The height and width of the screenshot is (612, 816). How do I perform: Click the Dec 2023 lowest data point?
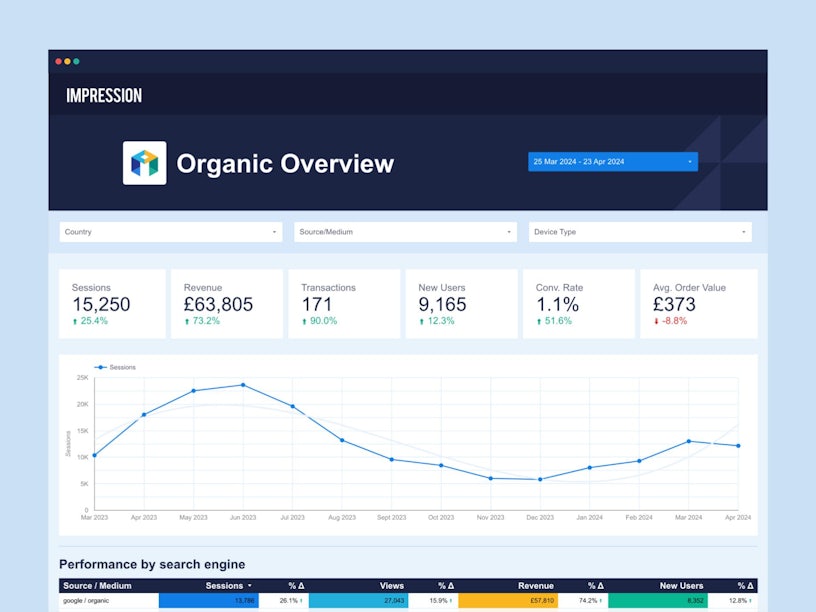[x=540, y=479]
